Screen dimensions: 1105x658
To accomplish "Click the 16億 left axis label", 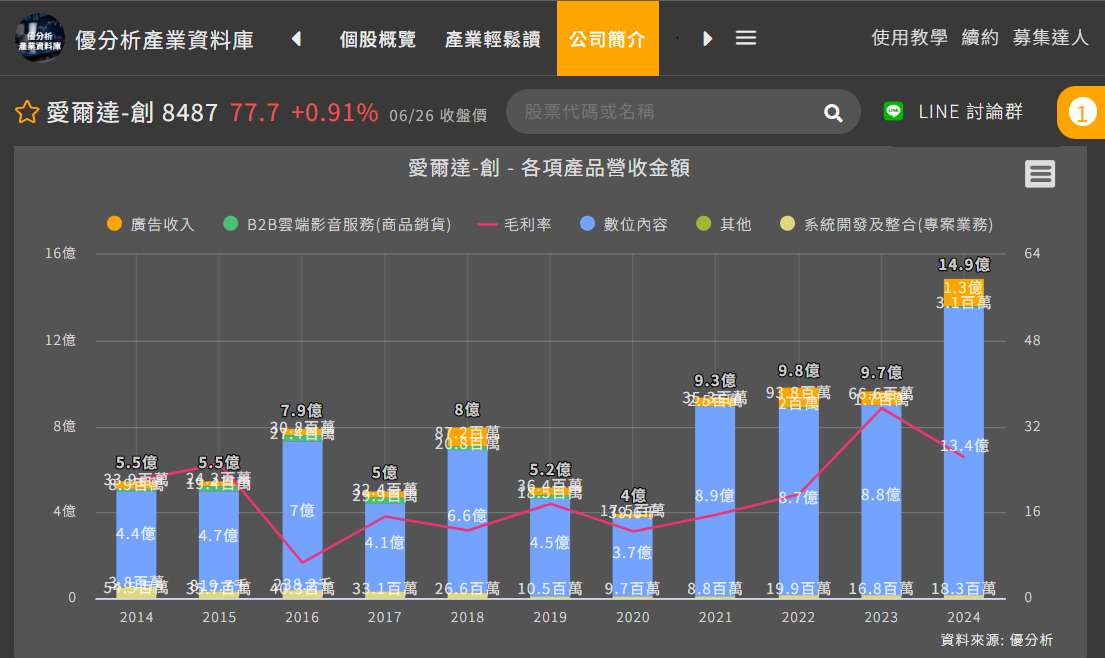I will click(61, 253).
